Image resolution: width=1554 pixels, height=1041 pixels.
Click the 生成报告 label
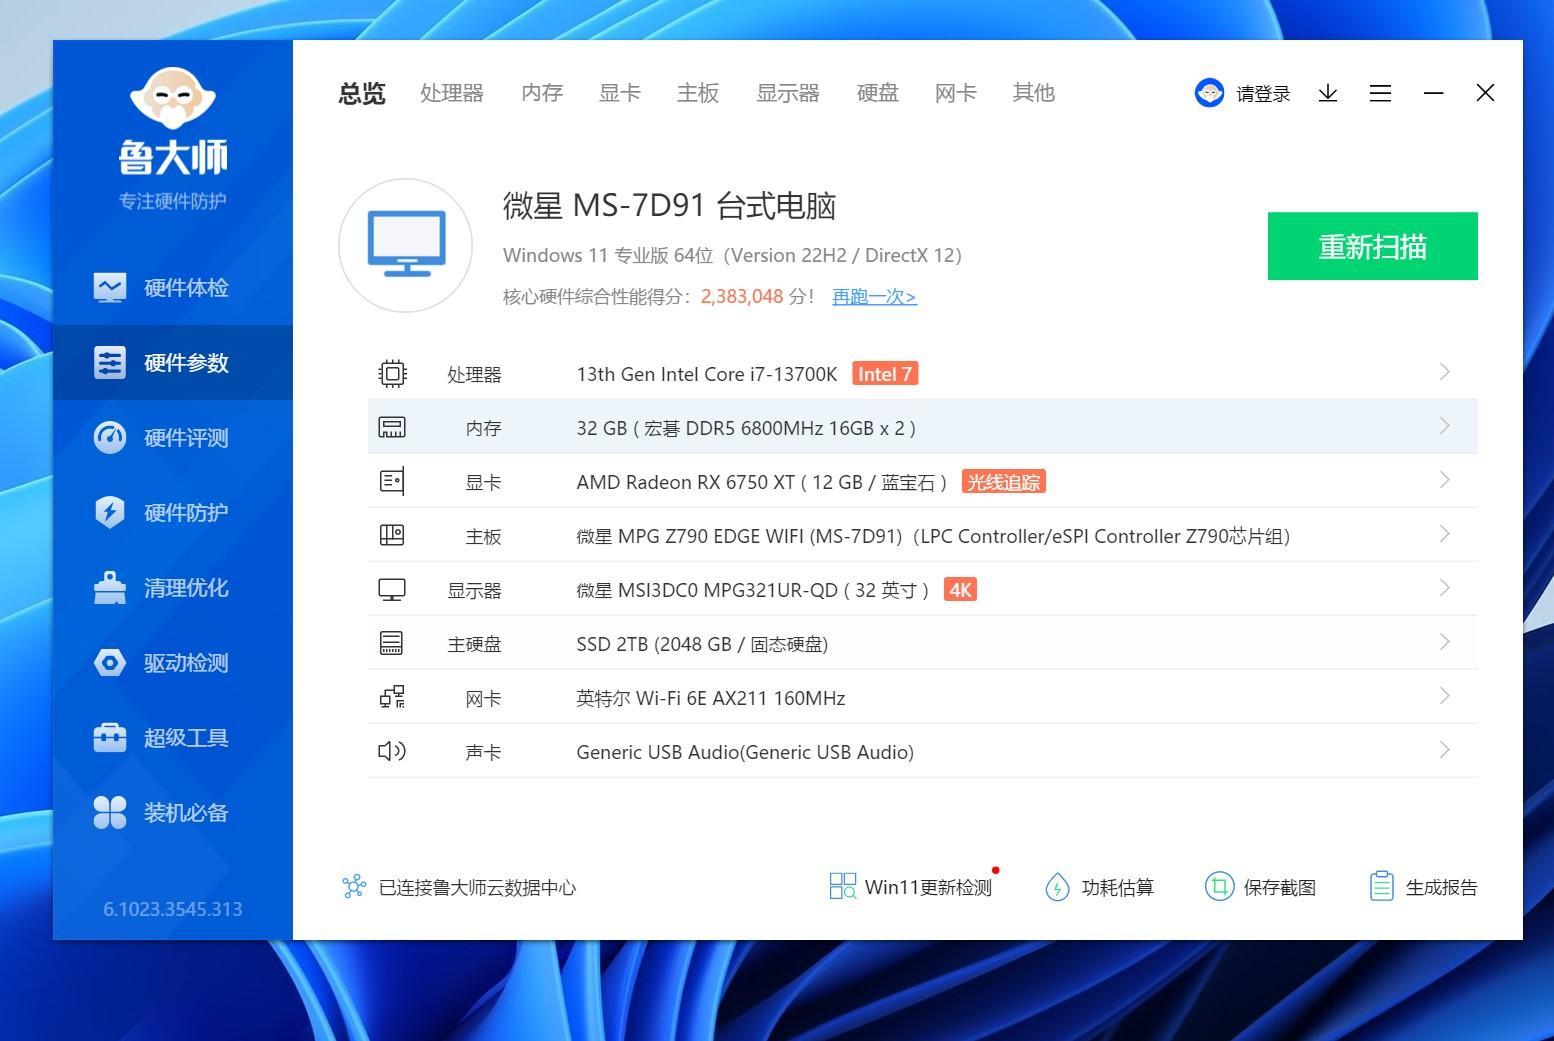coord(1442,888)
